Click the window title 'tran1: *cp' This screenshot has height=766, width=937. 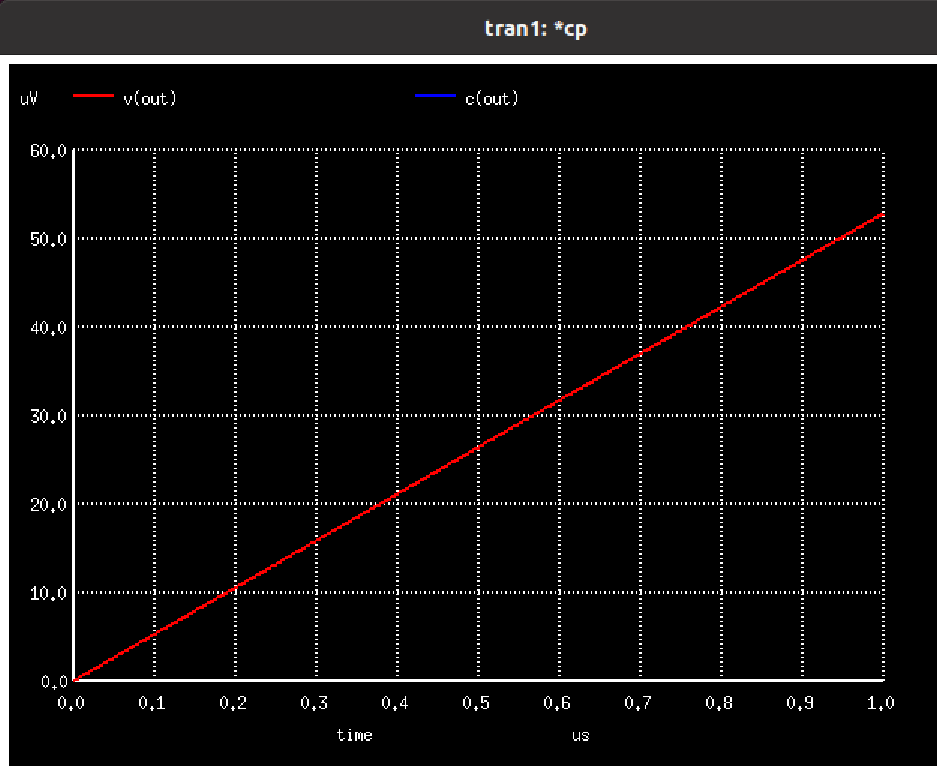(x=535, y=29)
